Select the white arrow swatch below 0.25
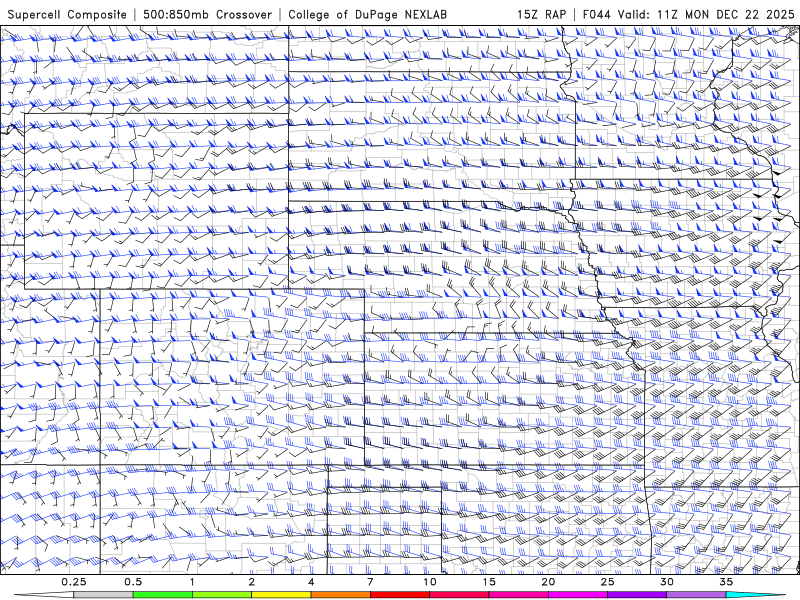This screenshot has height=600, width=800. point(44,595)
